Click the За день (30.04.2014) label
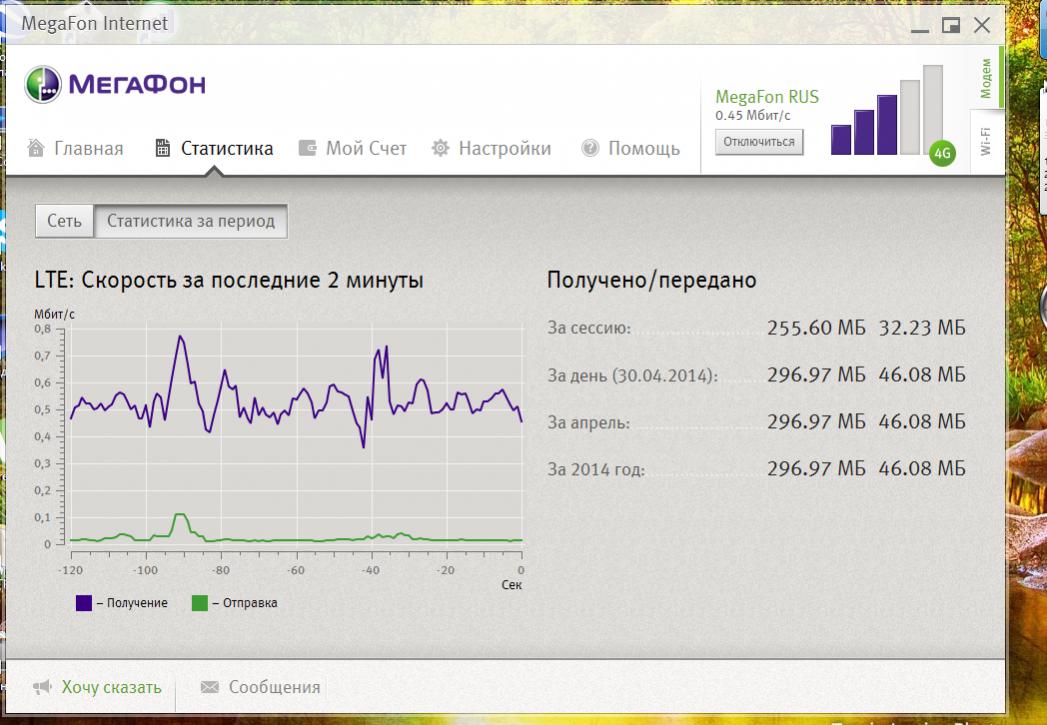 click(632, 375)
